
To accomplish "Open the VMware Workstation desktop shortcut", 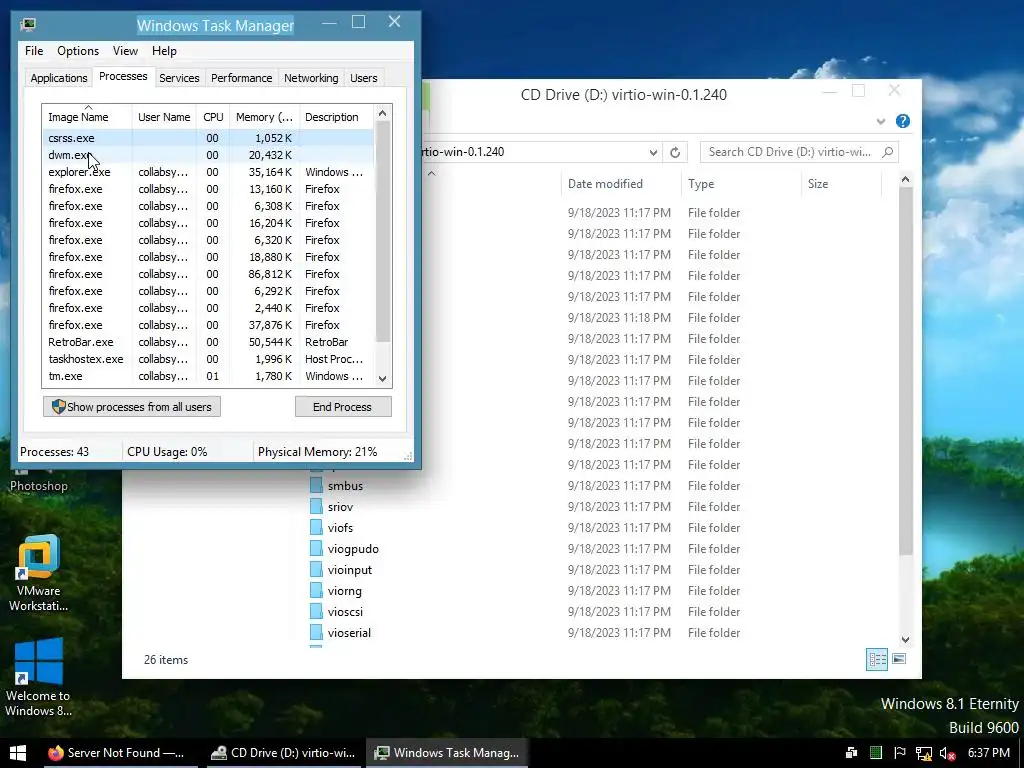I will (39, 573).
